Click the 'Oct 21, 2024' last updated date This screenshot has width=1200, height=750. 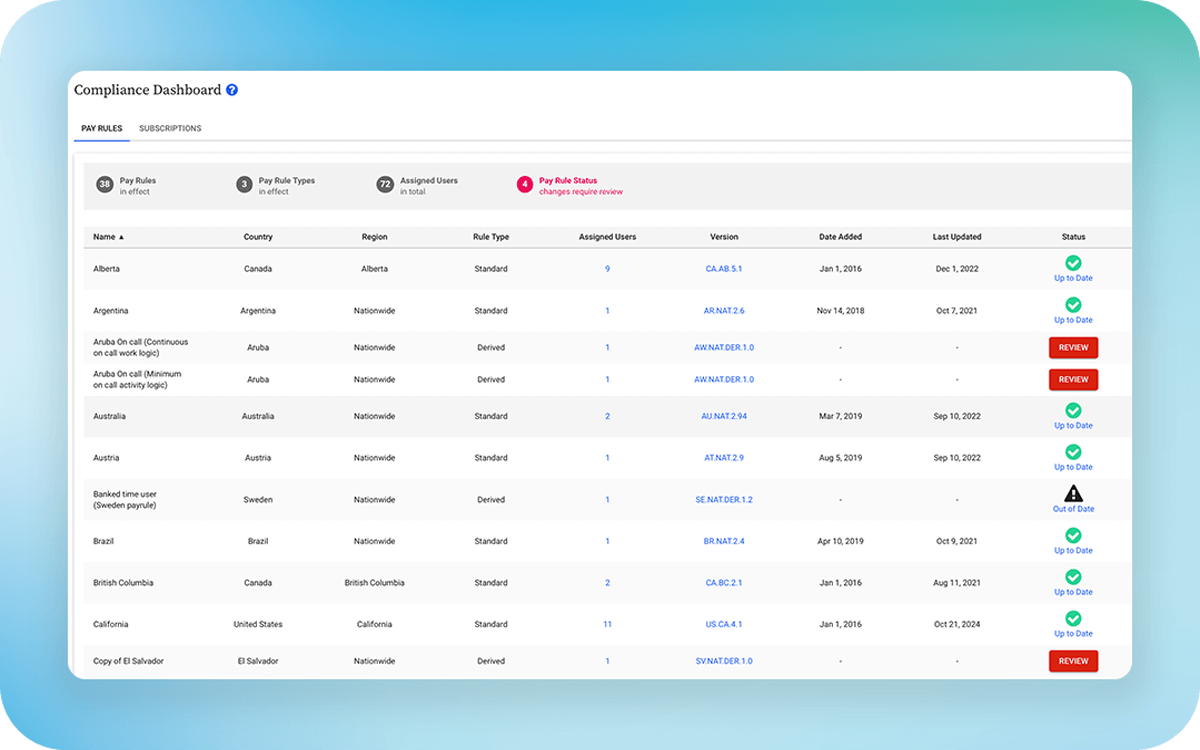click(x=957, y=625)
